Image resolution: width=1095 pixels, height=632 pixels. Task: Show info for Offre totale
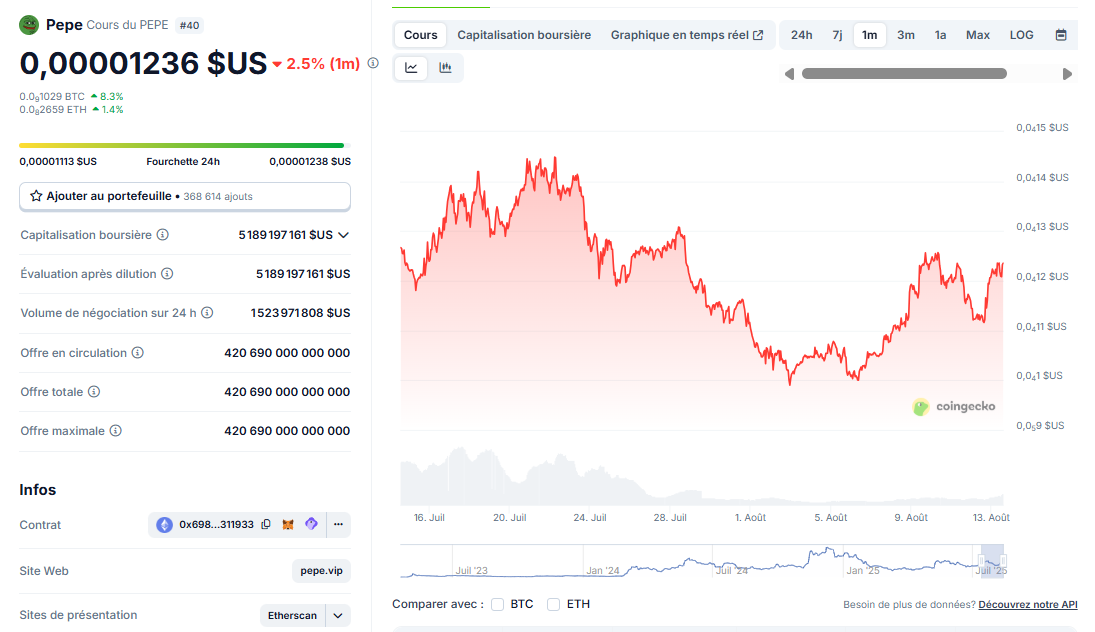(x=94, y=392)
